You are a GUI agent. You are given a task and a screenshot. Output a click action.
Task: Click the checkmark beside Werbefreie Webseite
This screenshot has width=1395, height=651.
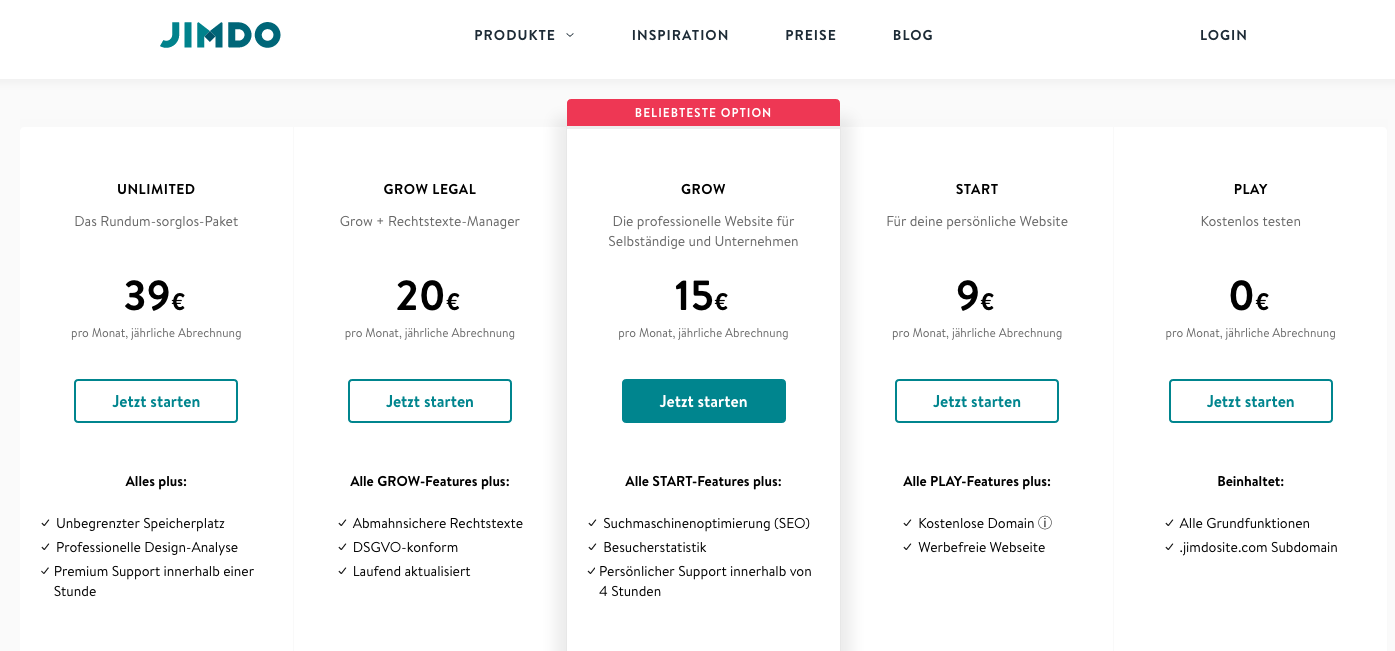click(x=909, y=547)
